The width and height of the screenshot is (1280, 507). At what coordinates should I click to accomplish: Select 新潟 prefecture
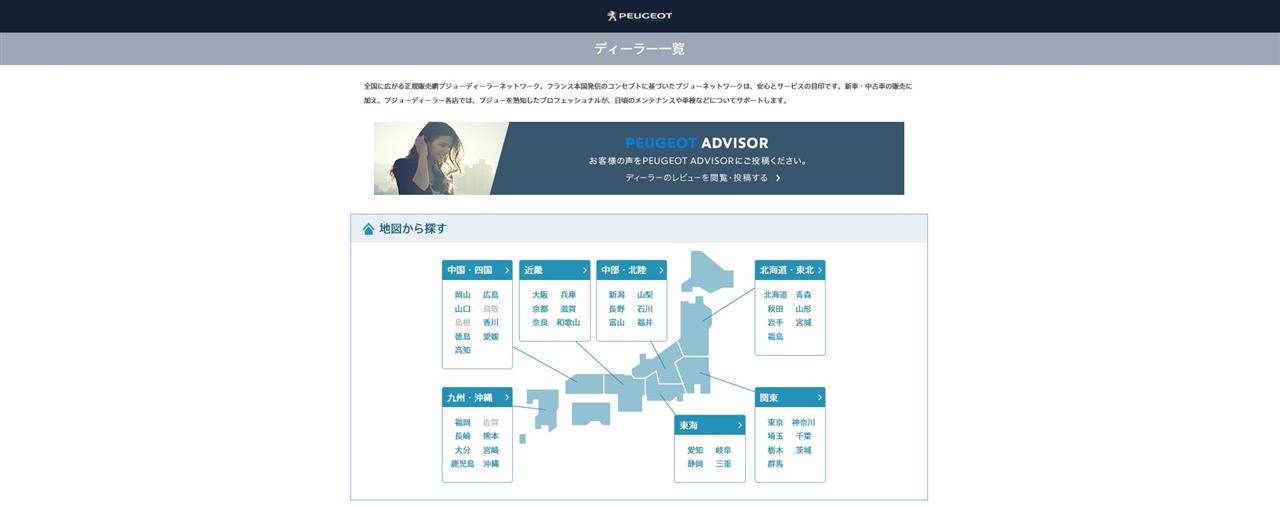coord(617,295)
